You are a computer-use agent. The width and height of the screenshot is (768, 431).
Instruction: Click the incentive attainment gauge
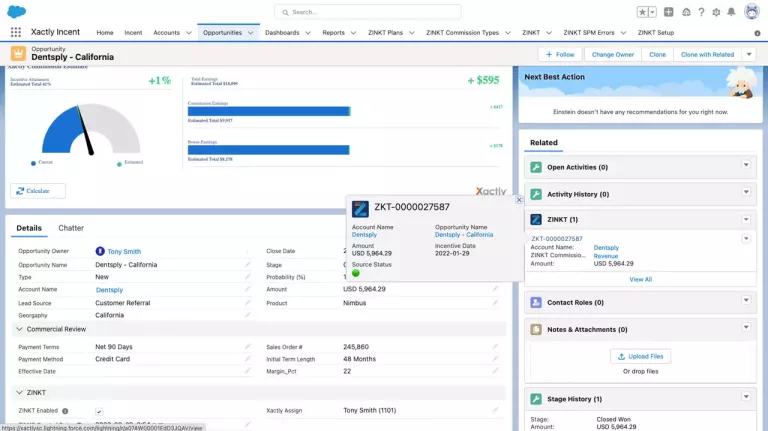(91, 129)
